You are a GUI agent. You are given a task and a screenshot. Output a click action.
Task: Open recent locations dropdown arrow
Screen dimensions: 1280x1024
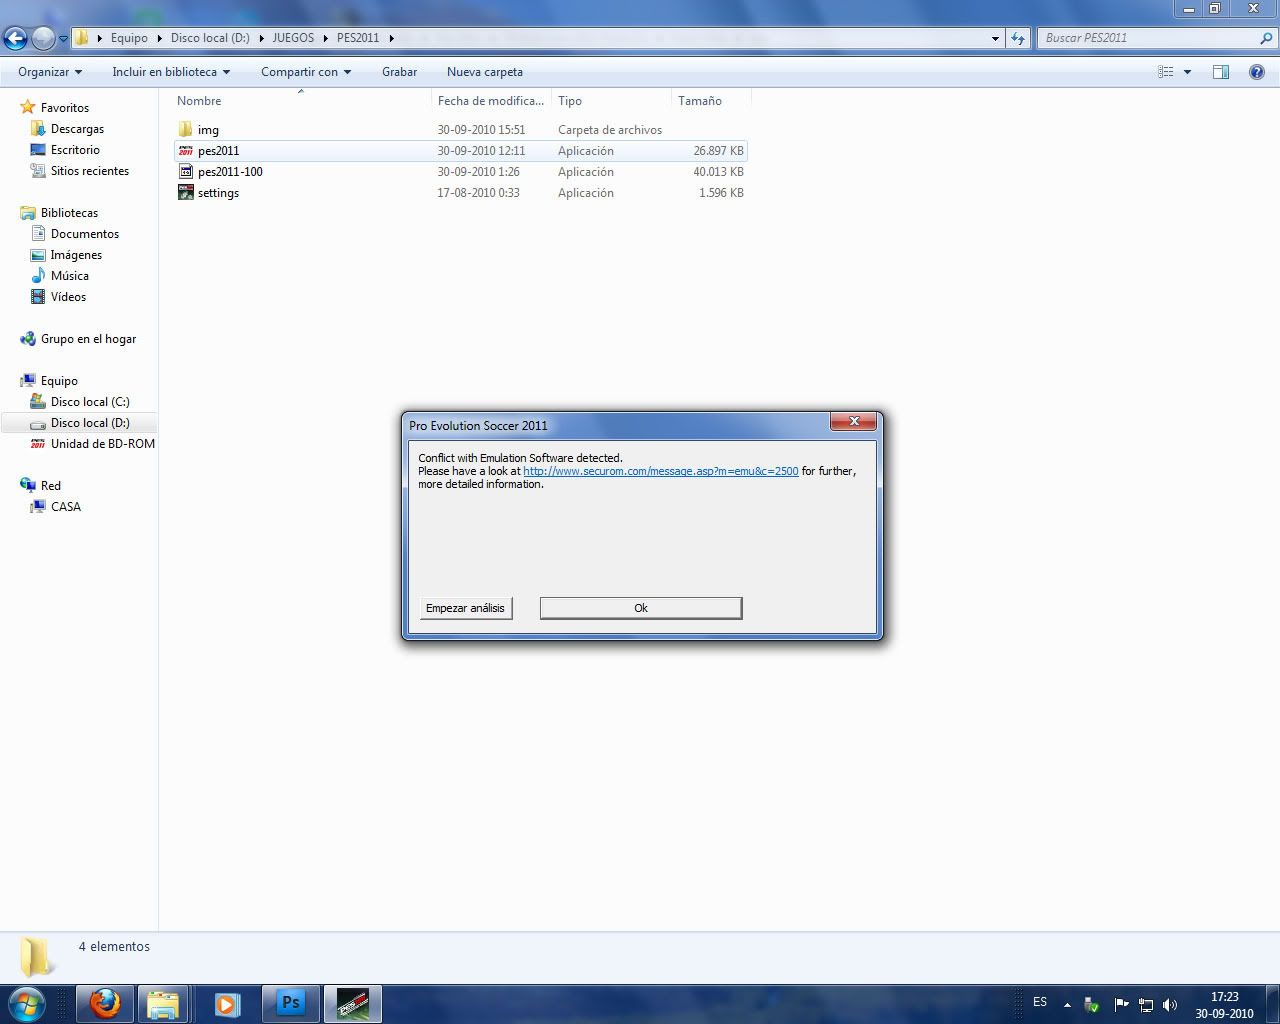pos(63,39)
